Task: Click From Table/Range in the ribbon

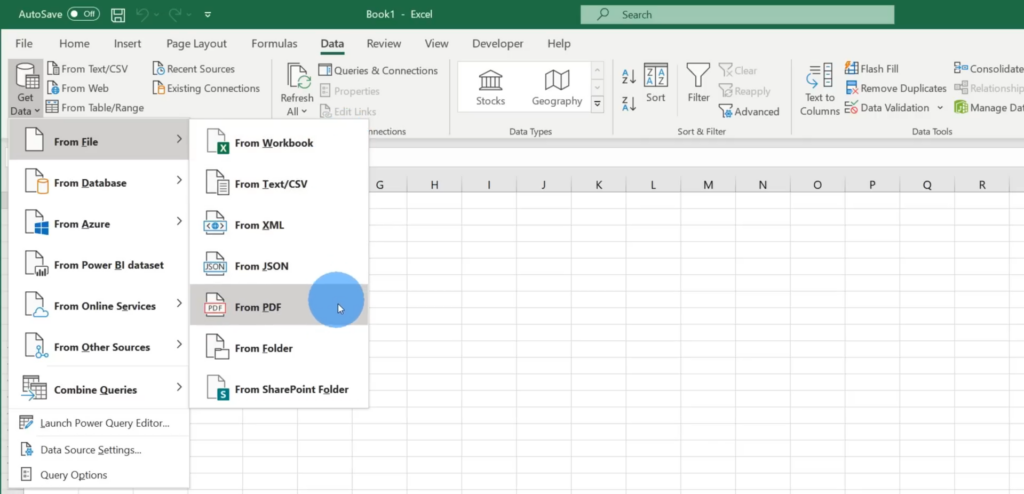Action: coord(95,108)
